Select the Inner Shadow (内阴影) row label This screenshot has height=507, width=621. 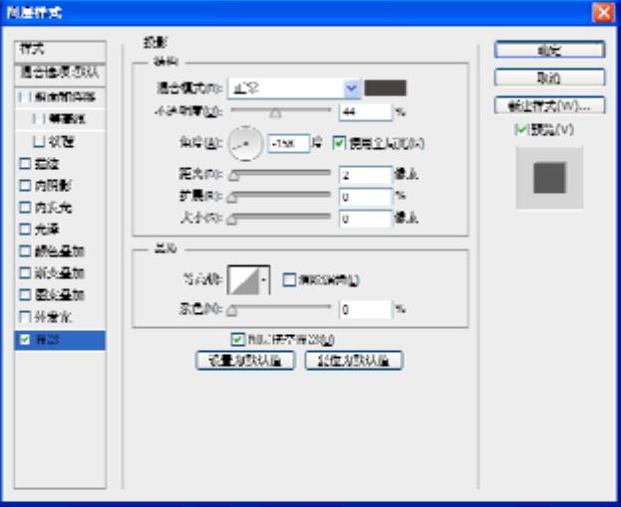point(53,185)
